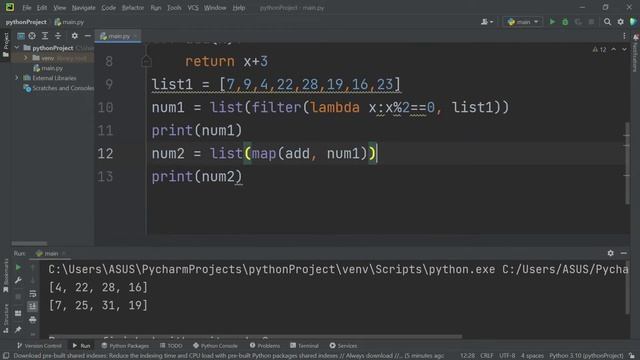Hide the Project panel with minus icon
Image resolution: width=640 pixels, height=360 pixels.
(87, 36)
